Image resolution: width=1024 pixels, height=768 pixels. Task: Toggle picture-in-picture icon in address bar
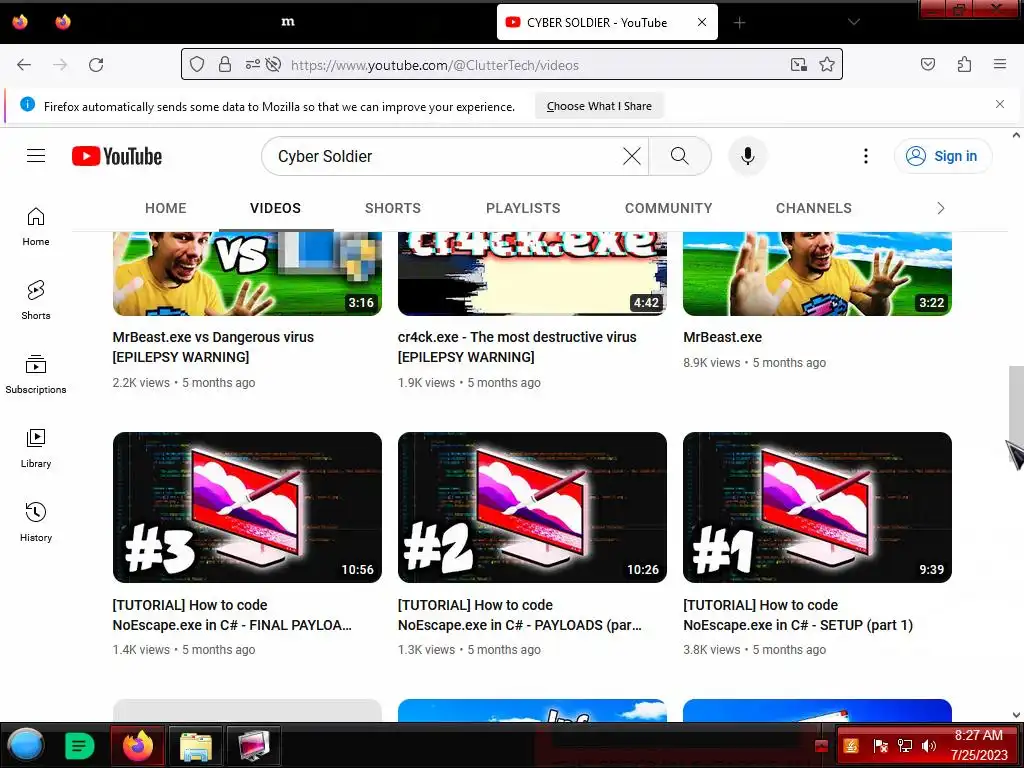tap(799, 65)
